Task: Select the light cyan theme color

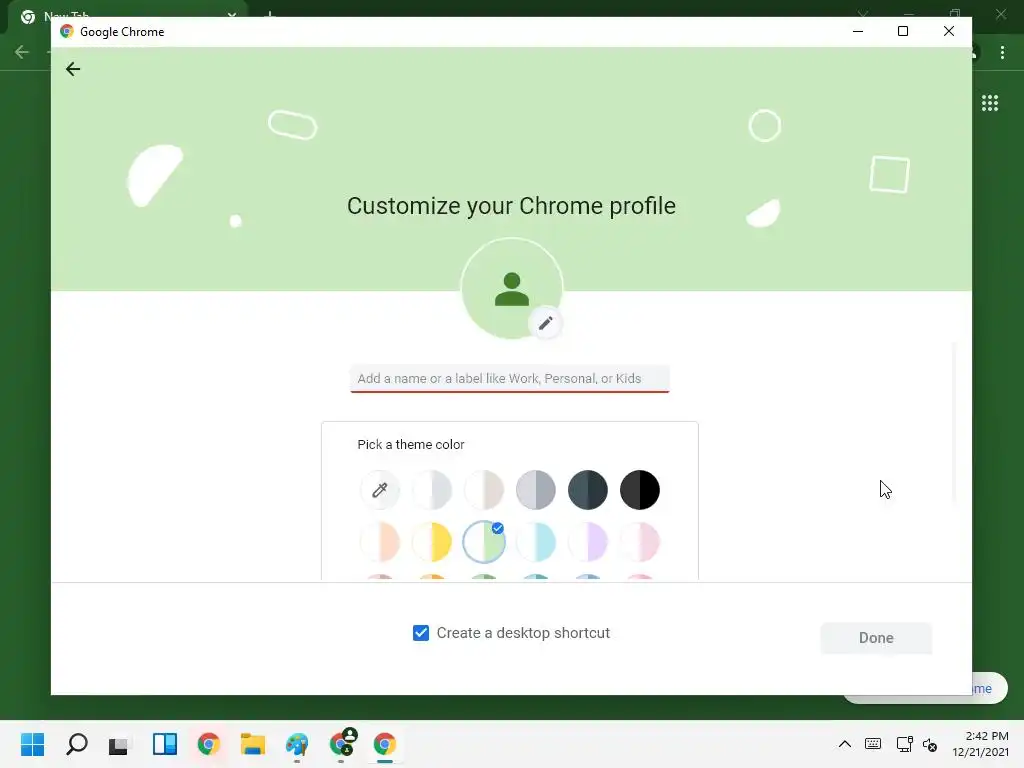Action: coord(536,542)
